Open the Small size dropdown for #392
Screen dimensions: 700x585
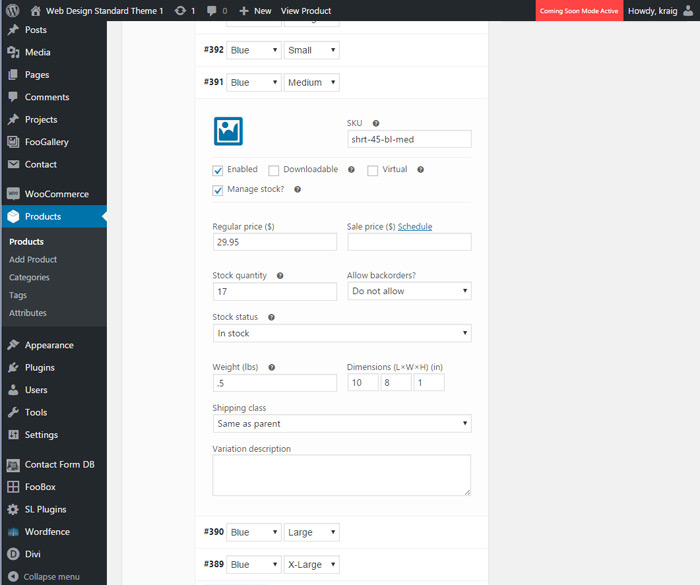click(x=311, y=50)
